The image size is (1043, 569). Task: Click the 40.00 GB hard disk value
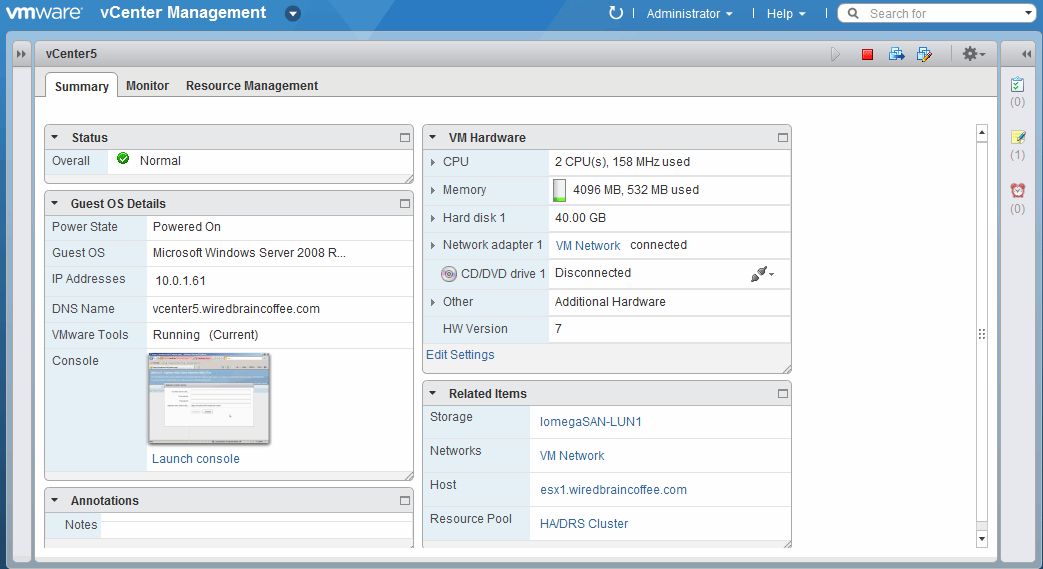pos(580,218)
